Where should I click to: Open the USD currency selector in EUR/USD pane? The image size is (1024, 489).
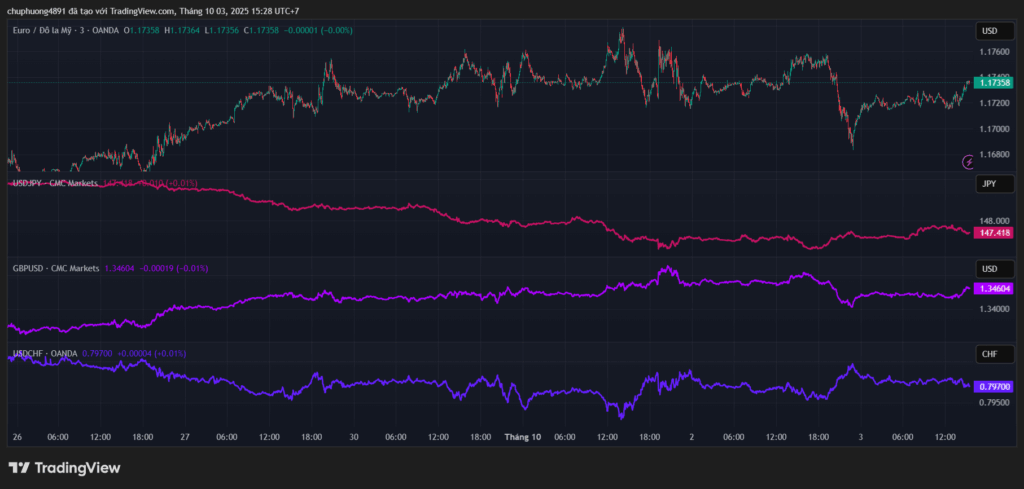[x=994, y=32]
